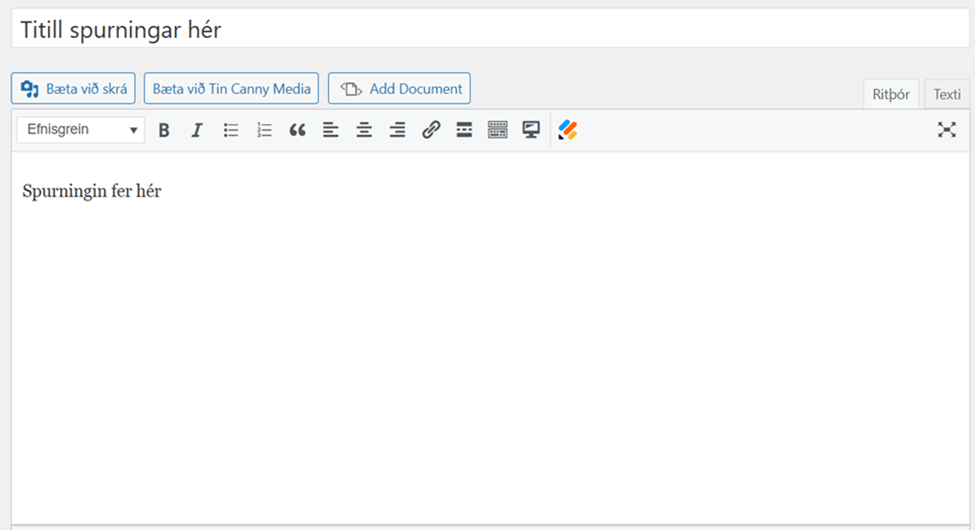
Task: Switch to the Texti tab
Action: tap(946, 94)
